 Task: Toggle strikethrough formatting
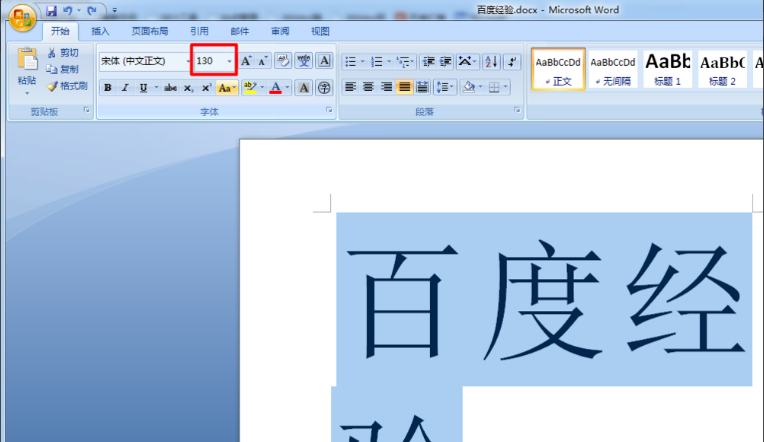click(x=170, y=88)
